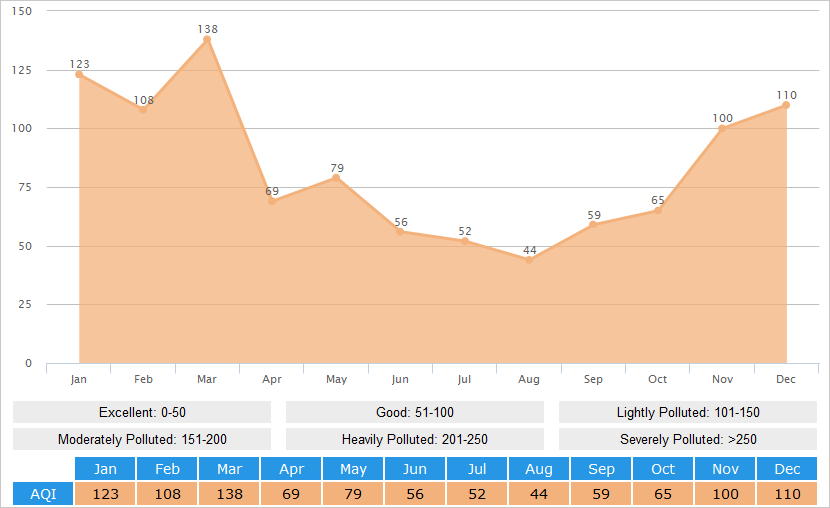Click the July data point at 52
Screen dimensions: 830x508
[465, 241]
